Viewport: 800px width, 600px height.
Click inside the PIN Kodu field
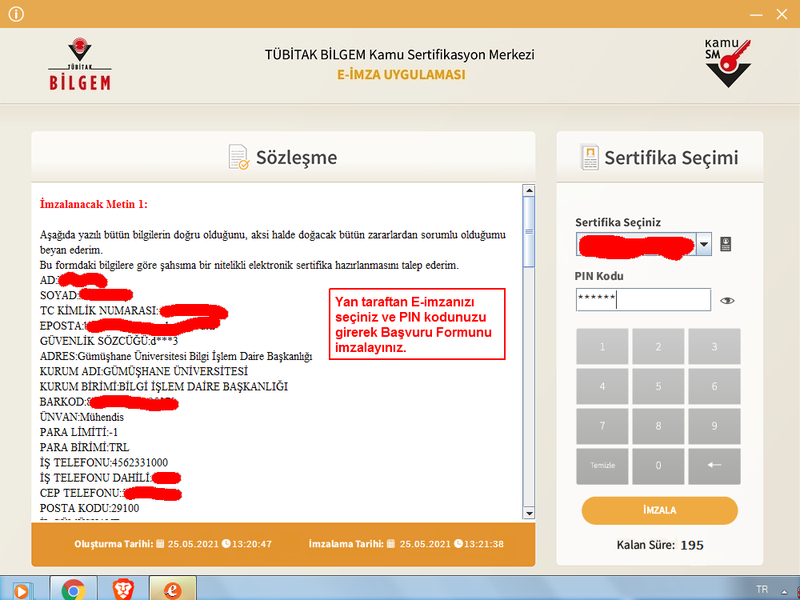[660, 299]
